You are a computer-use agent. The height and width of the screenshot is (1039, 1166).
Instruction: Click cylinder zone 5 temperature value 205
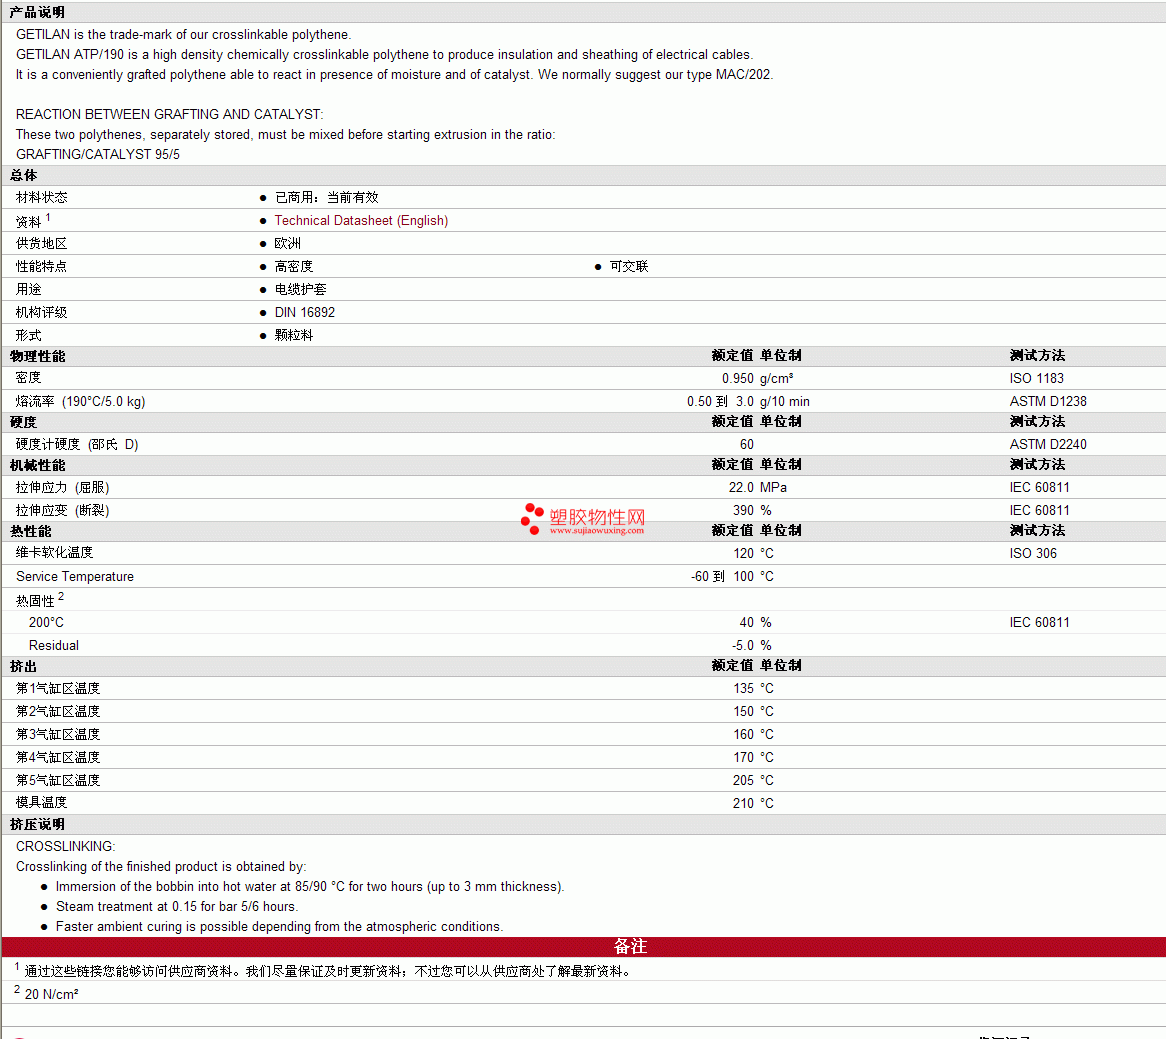pos(744,782)
